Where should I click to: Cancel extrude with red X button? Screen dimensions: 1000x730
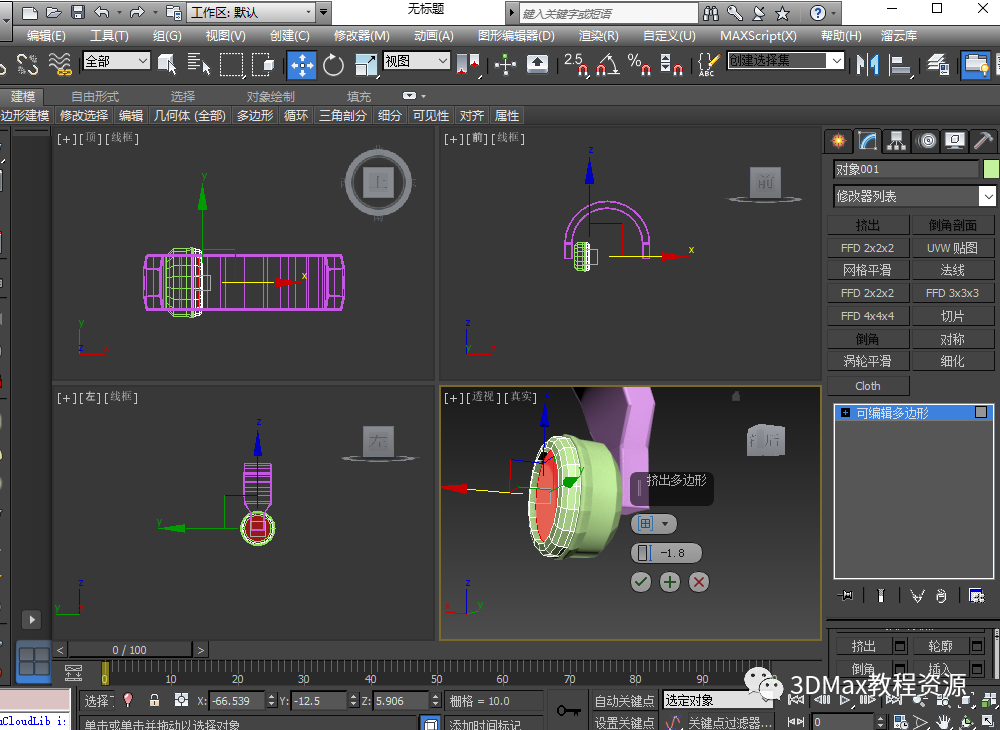[x=699, y=582]
